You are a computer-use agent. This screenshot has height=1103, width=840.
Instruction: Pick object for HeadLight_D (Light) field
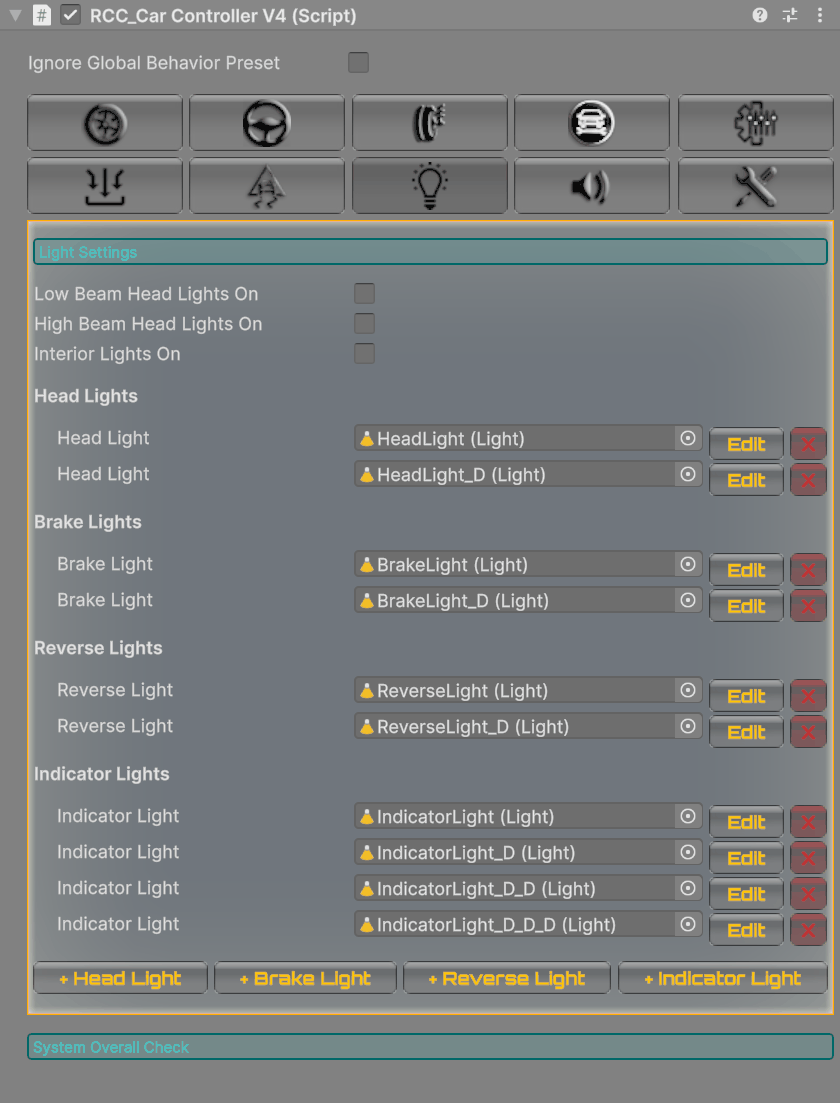click(688, 474)
